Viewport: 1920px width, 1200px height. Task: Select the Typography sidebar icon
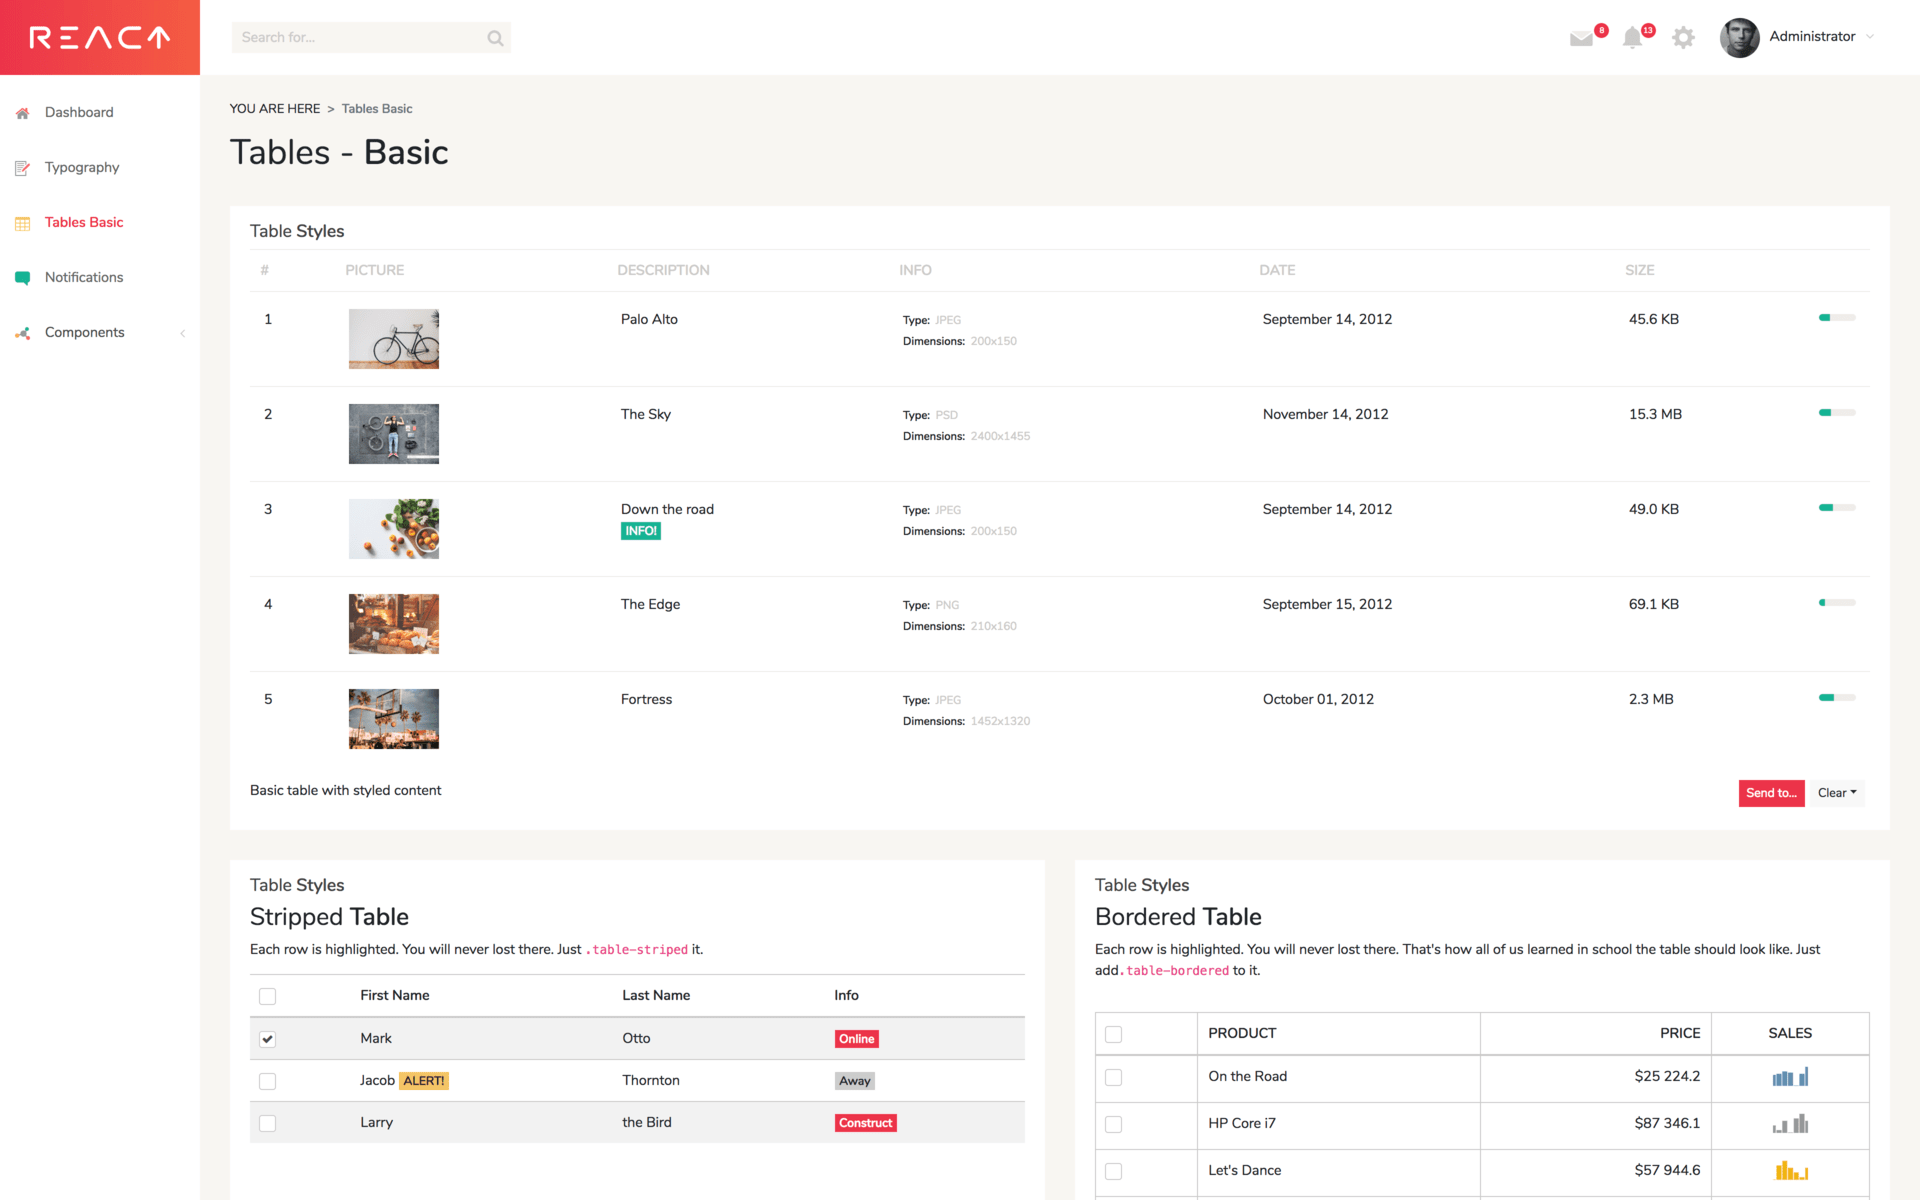point(22,167)
